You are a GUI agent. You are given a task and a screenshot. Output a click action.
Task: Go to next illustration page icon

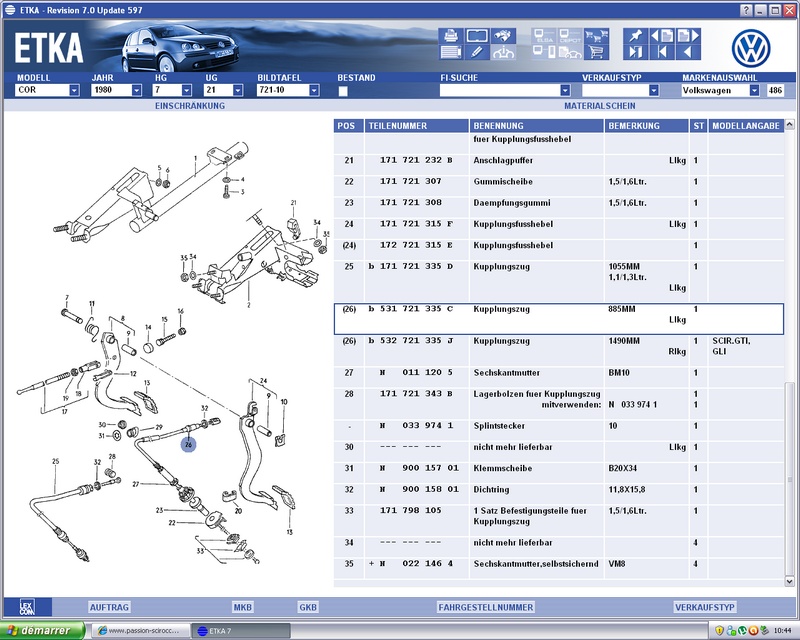(x=688, y=36)
